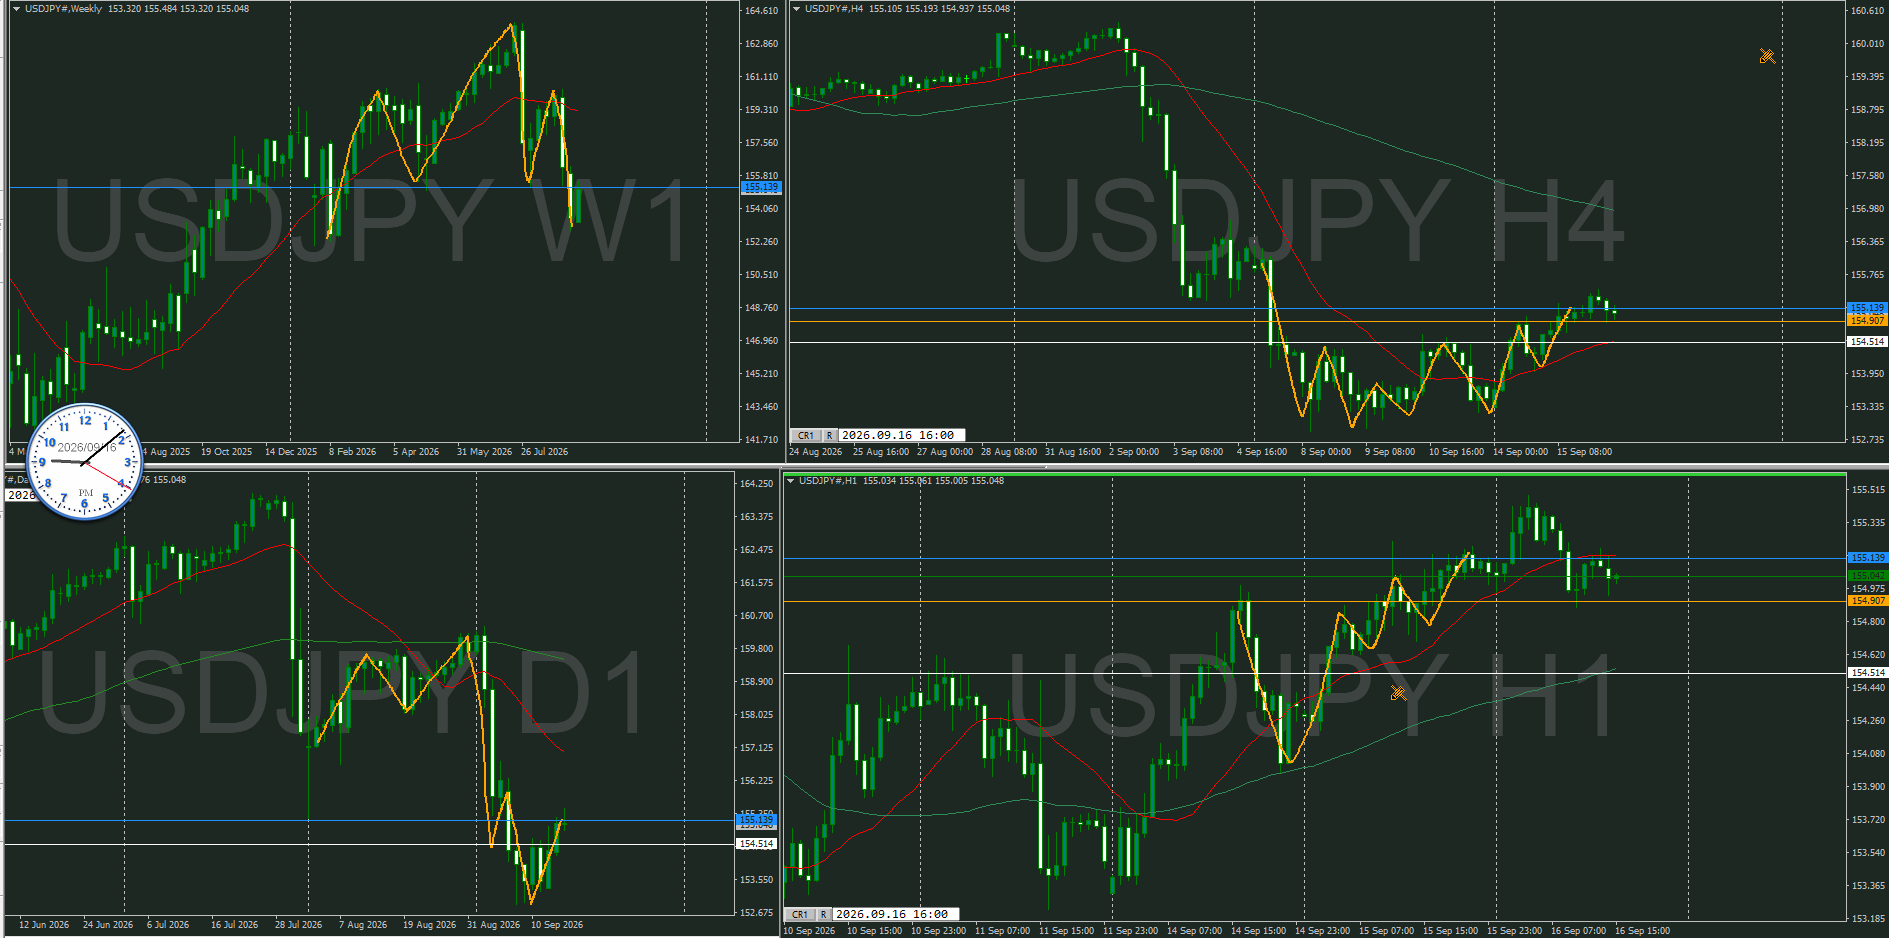The height and width of the screenshot is (938, 1889).
Task: Click the analog clock widget
Action: (x=84, y=462)
